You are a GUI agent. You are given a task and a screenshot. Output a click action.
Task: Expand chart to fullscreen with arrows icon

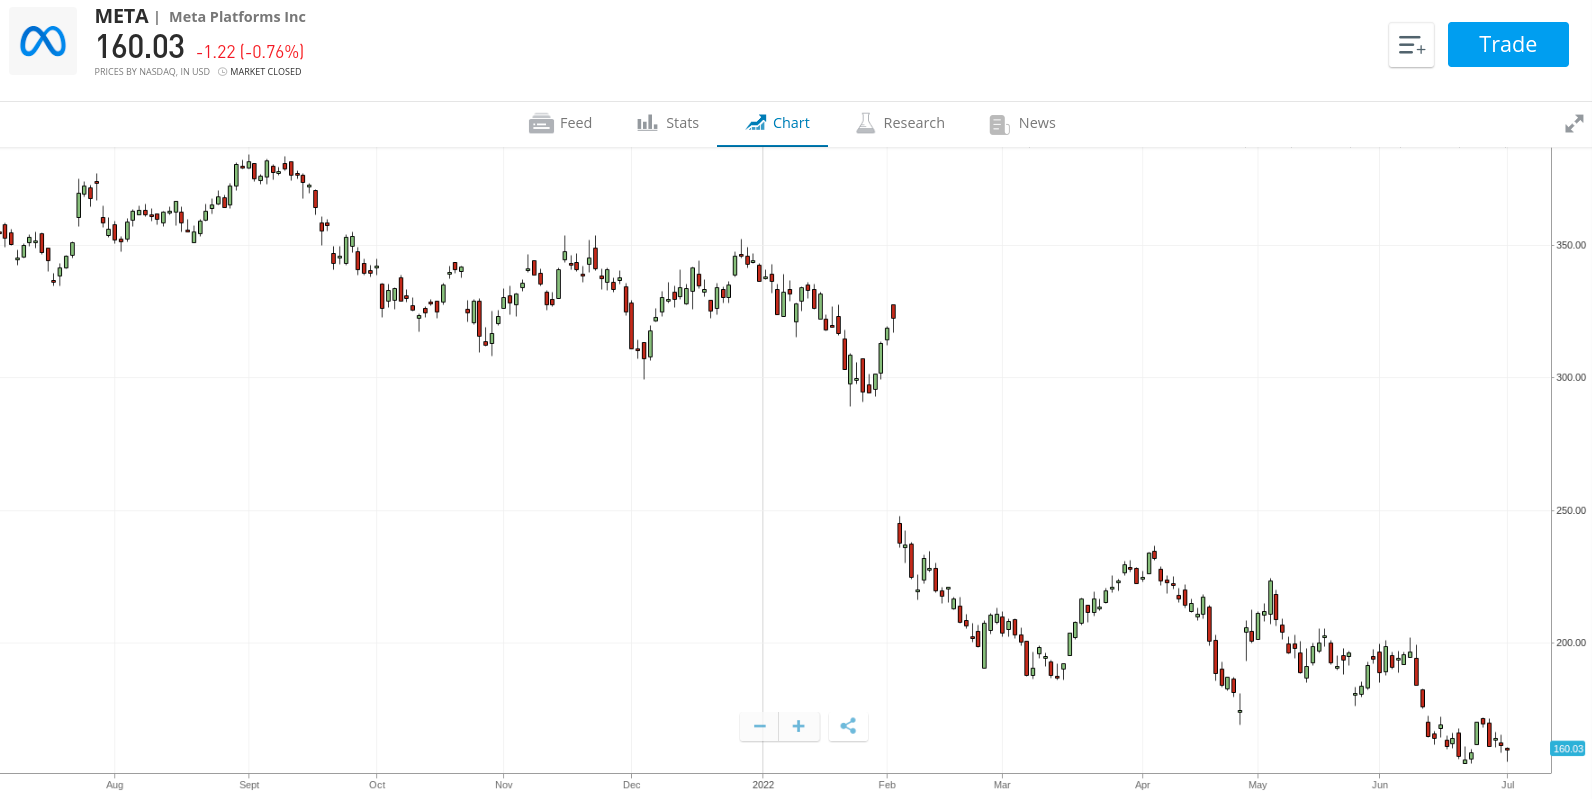click(x=1574, y=123)
